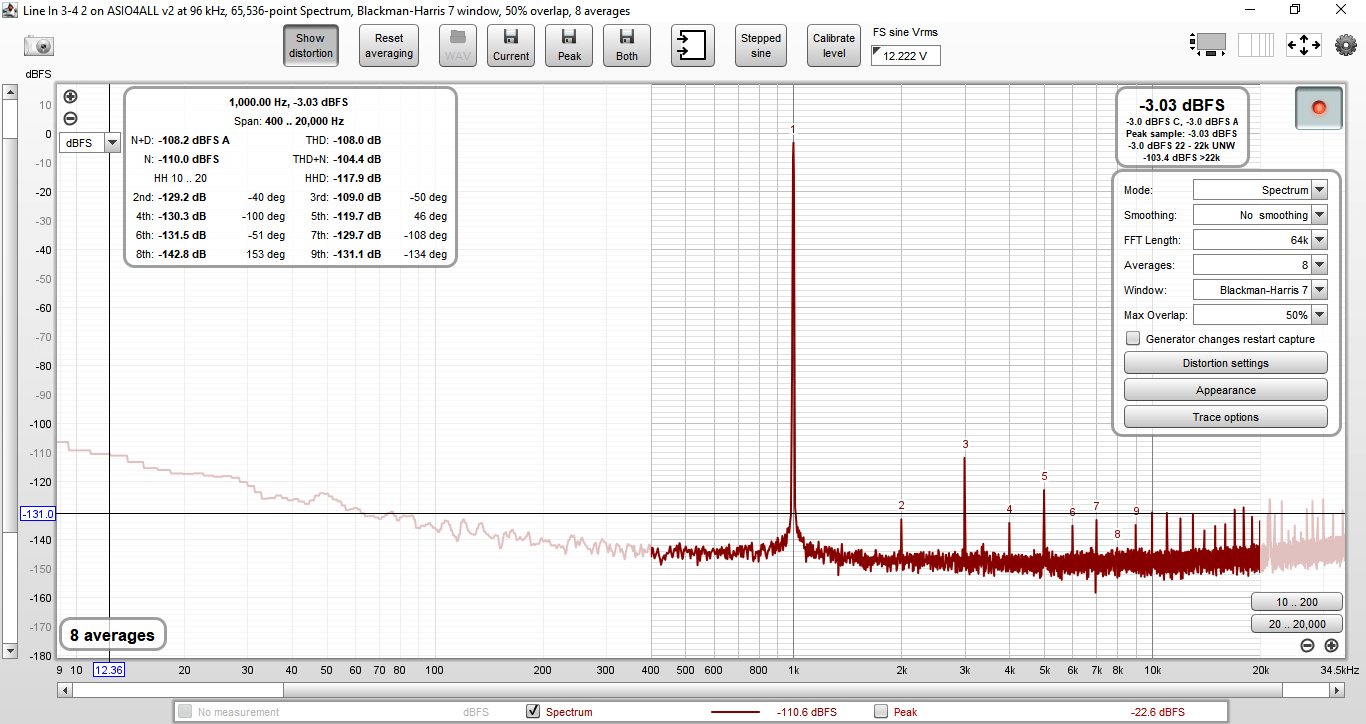Open the input import arrow icon
Screen dimensions: 1366x724
tap(692, 46)
